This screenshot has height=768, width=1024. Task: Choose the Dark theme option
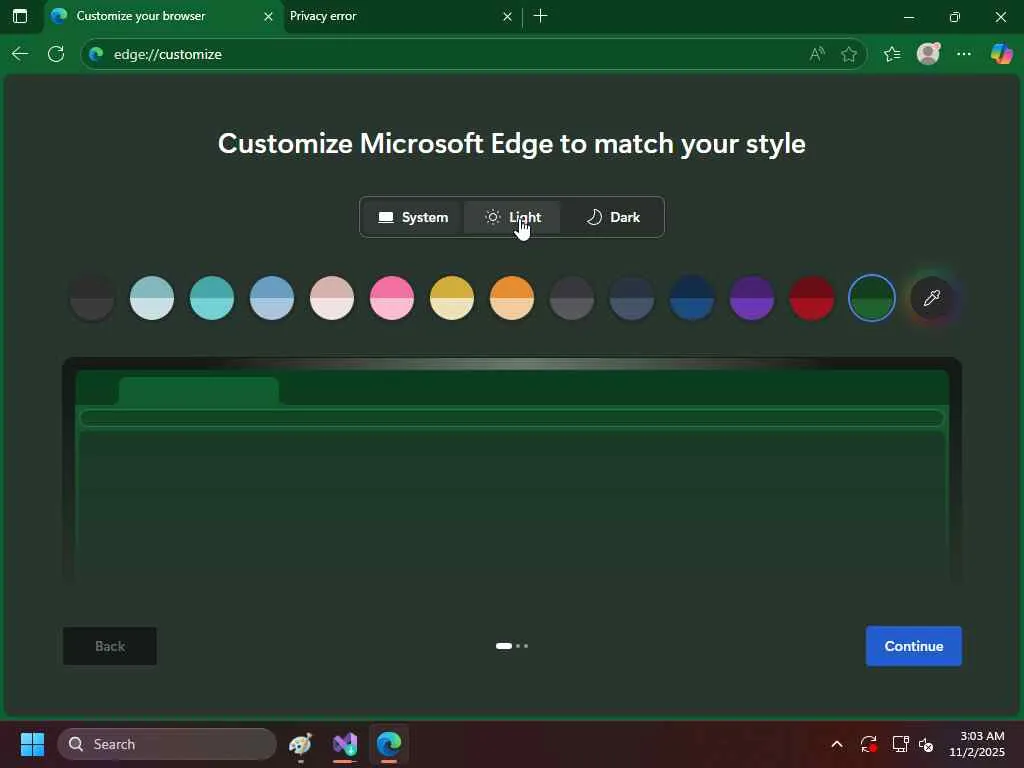612,217
